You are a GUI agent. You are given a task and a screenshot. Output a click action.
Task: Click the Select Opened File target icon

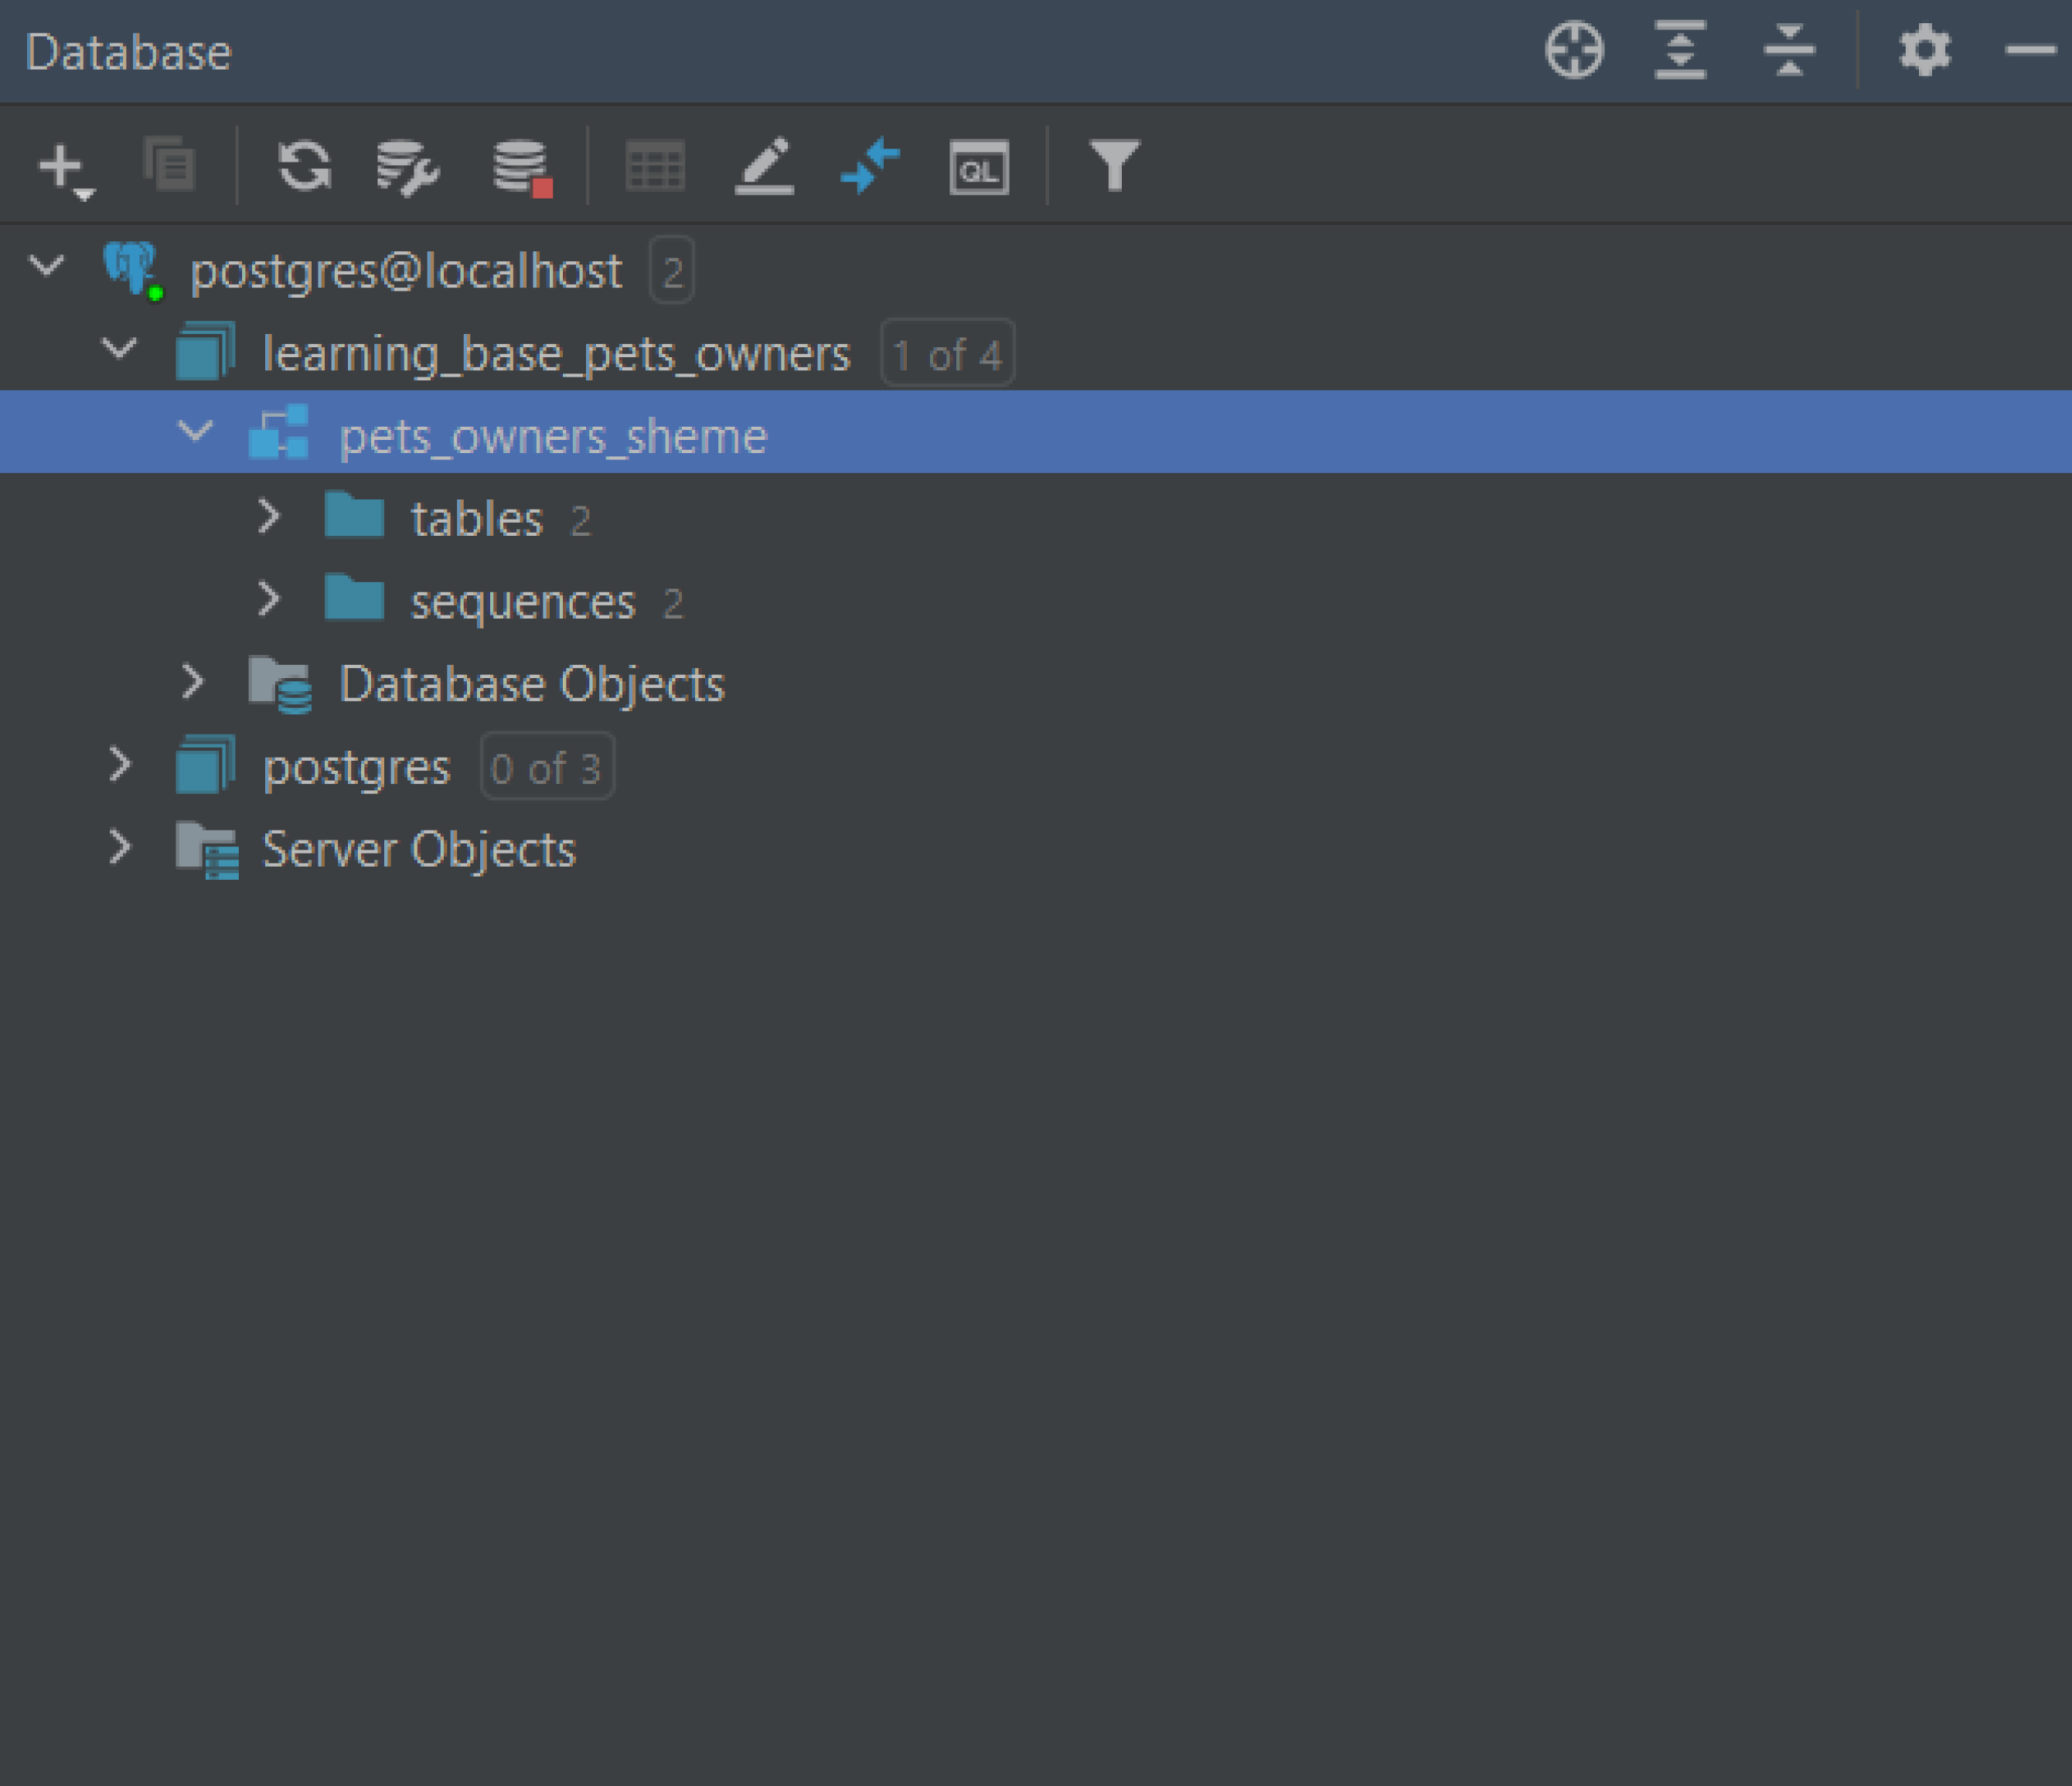click(x=1575, y=50)
